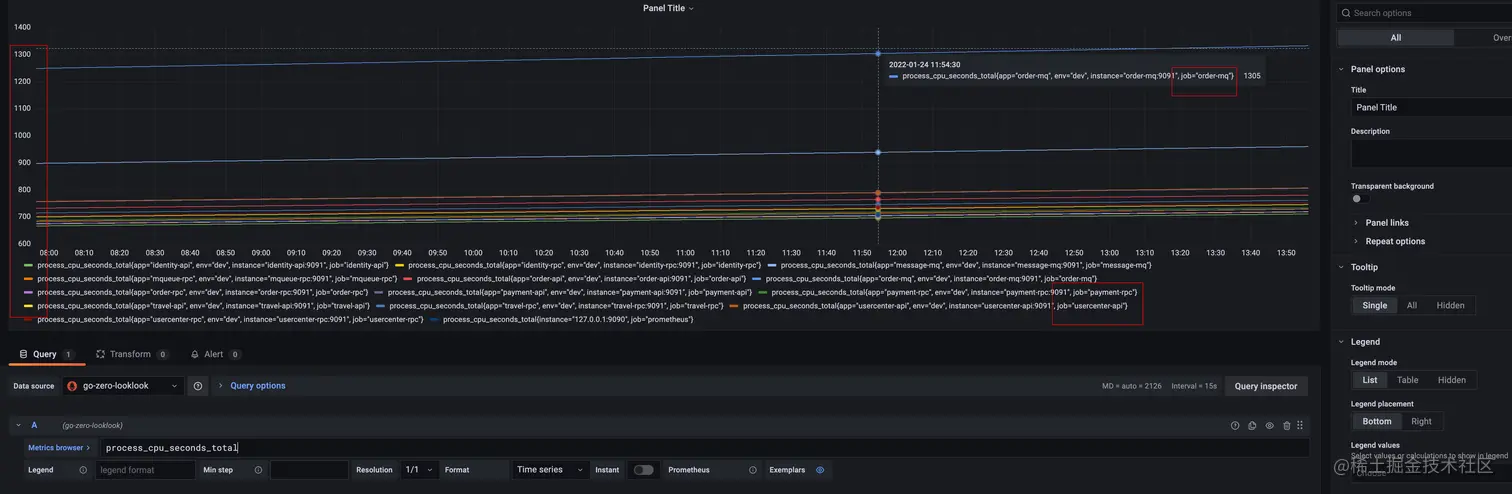Click the Description text area
The height and width of the screenshot is (494, 1512).
click(x=1431, y=153)
